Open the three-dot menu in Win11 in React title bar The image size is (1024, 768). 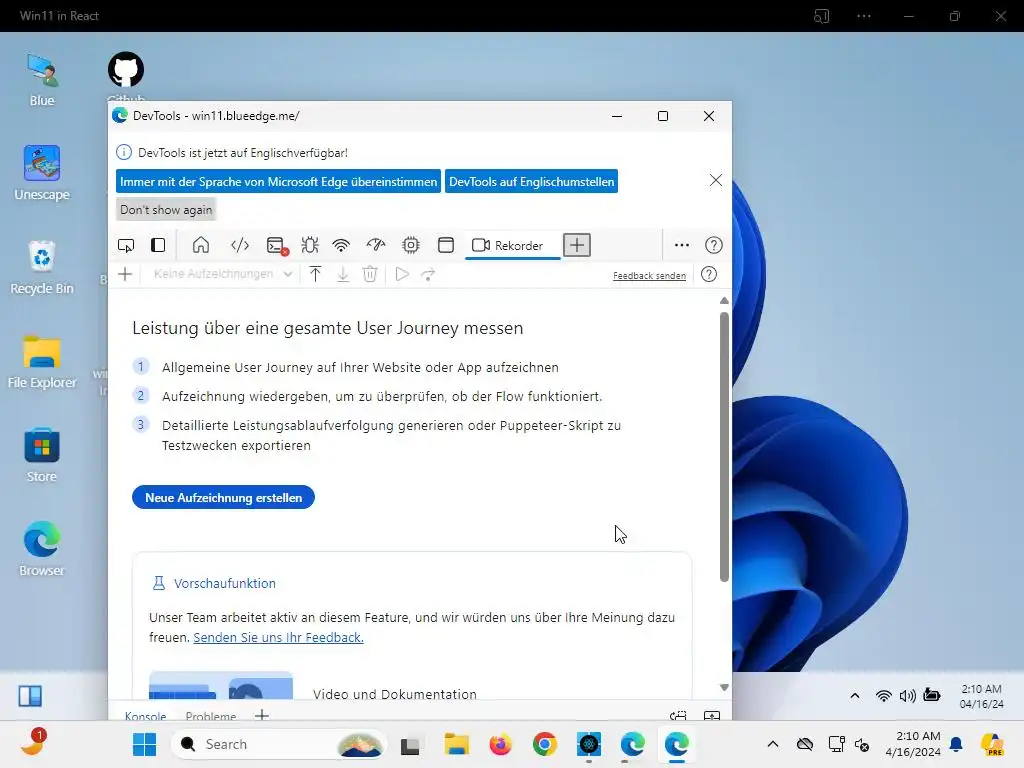click(863, 16)
